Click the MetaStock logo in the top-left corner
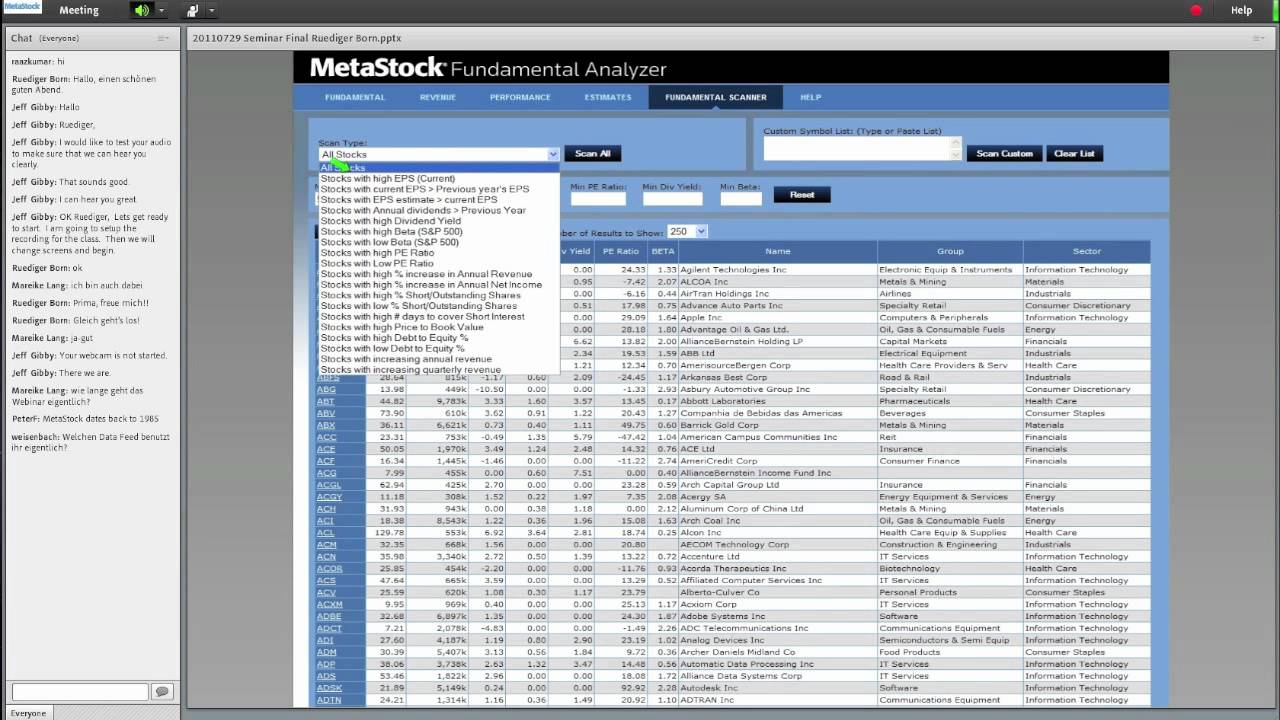Image resolution: width=1280 pixels, height=720 pixels. pos(21,8)
